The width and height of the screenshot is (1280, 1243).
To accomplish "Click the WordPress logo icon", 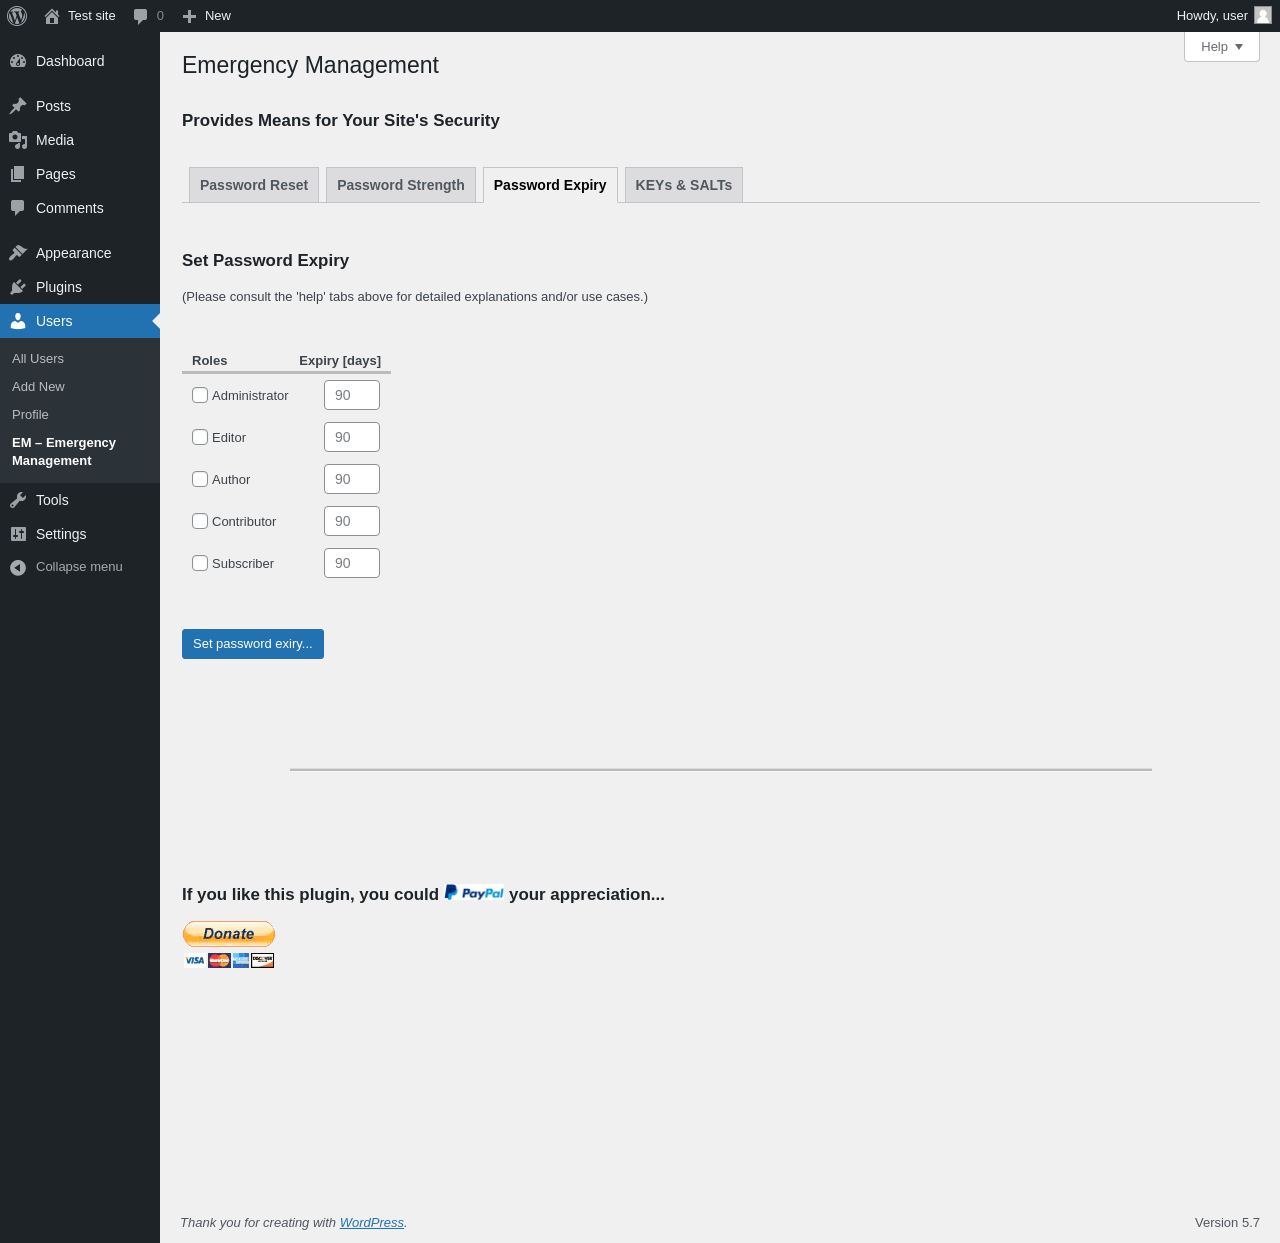I will pos(17,16).
